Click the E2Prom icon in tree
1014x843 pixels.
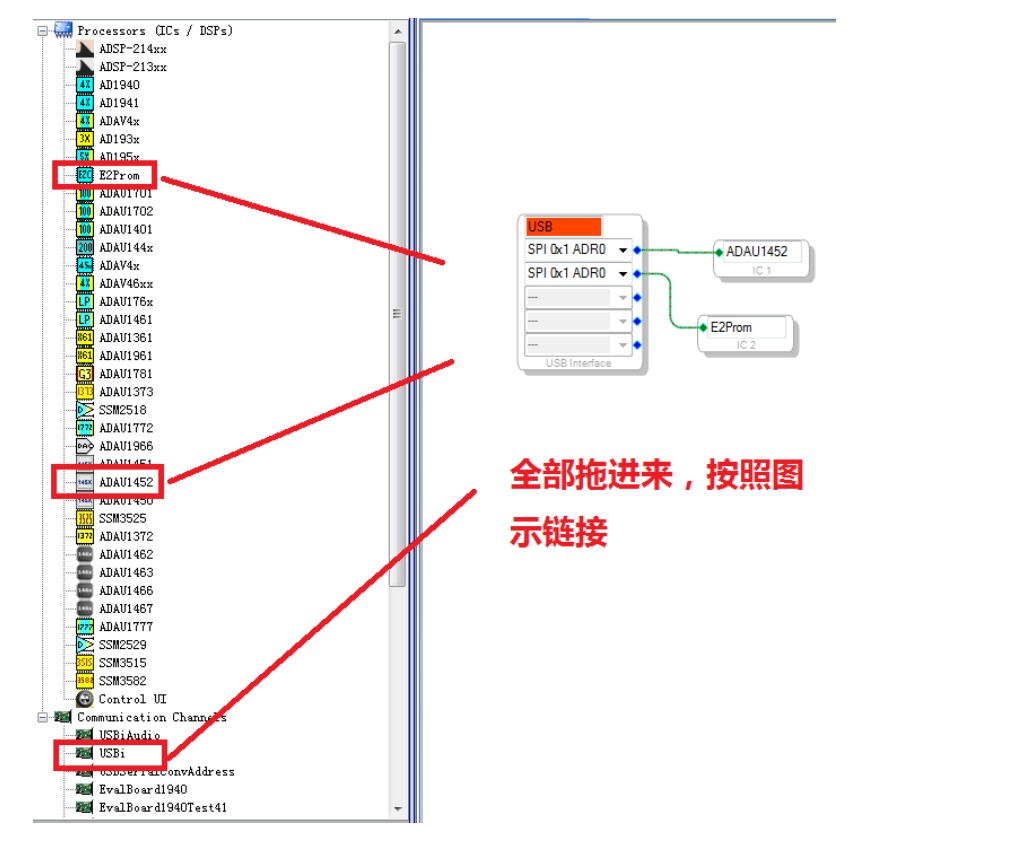click(x=85, y=175)
